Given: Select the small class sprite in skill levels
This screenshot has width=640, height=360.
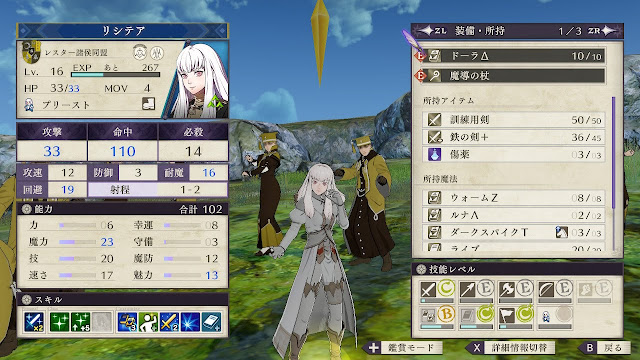Looking at the screenshot, I should pyautogui.click(x=546, y=316).
